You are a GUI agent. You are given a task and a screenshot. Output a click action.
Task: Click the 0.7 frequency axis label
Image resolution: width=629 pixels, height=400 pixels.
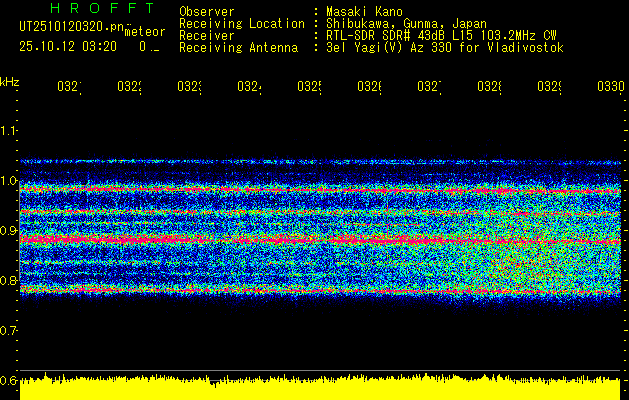8,331
